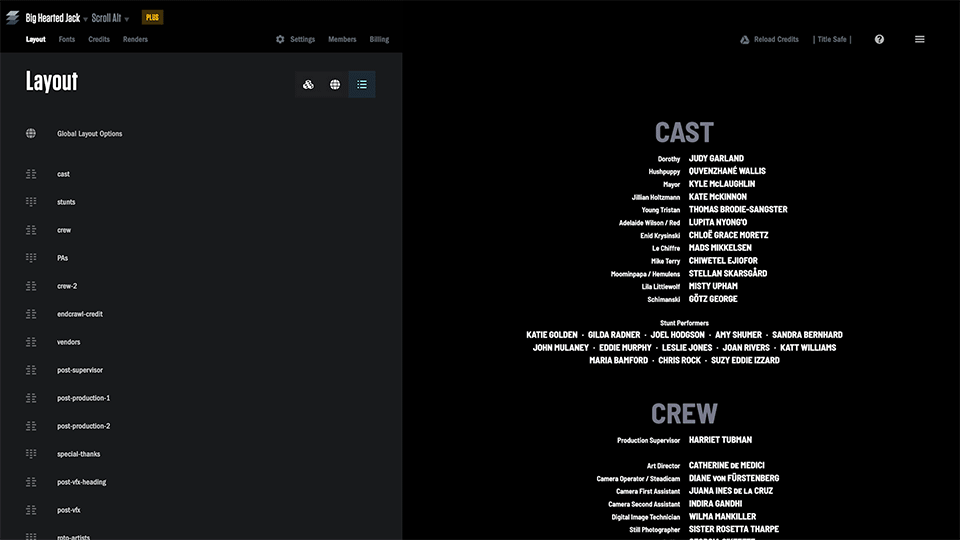Click the globe icon beside Global Layout Options
Screen dimensions: 960x540
[x=31, y=133]
